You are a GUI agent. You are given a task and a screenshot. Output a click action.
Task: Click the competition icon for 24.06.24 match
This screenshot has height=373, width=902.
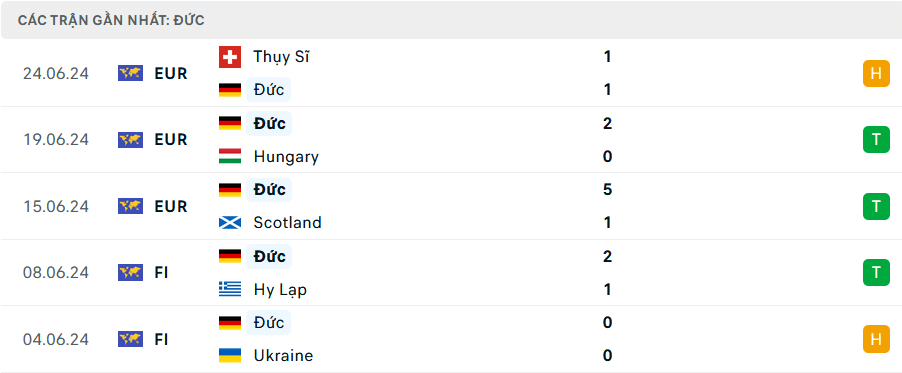[x=131, y=74]
